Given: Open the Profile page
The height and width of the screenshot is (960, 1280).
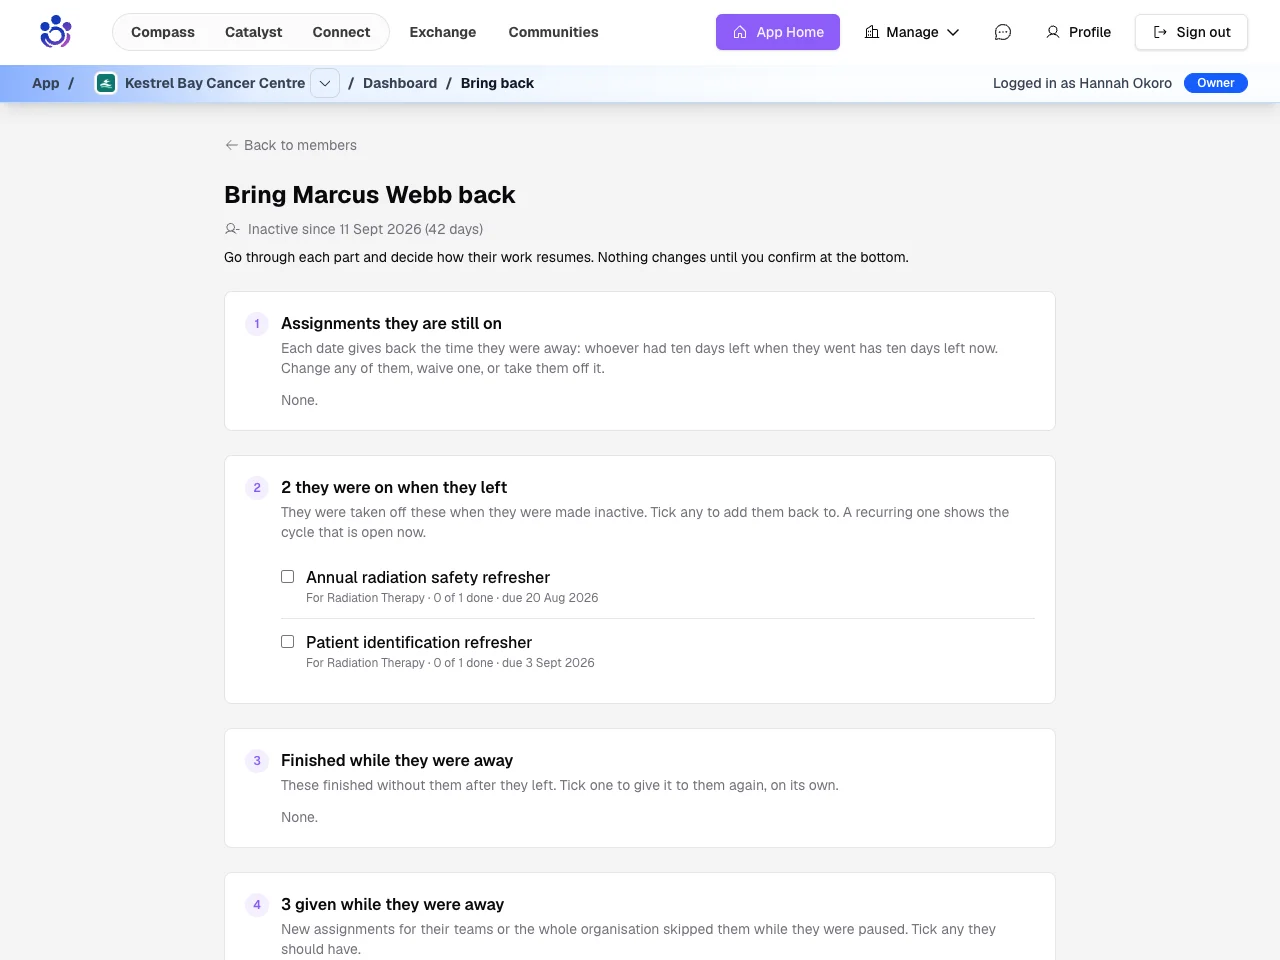Looking at the screenshot, I should (1078, 32).
